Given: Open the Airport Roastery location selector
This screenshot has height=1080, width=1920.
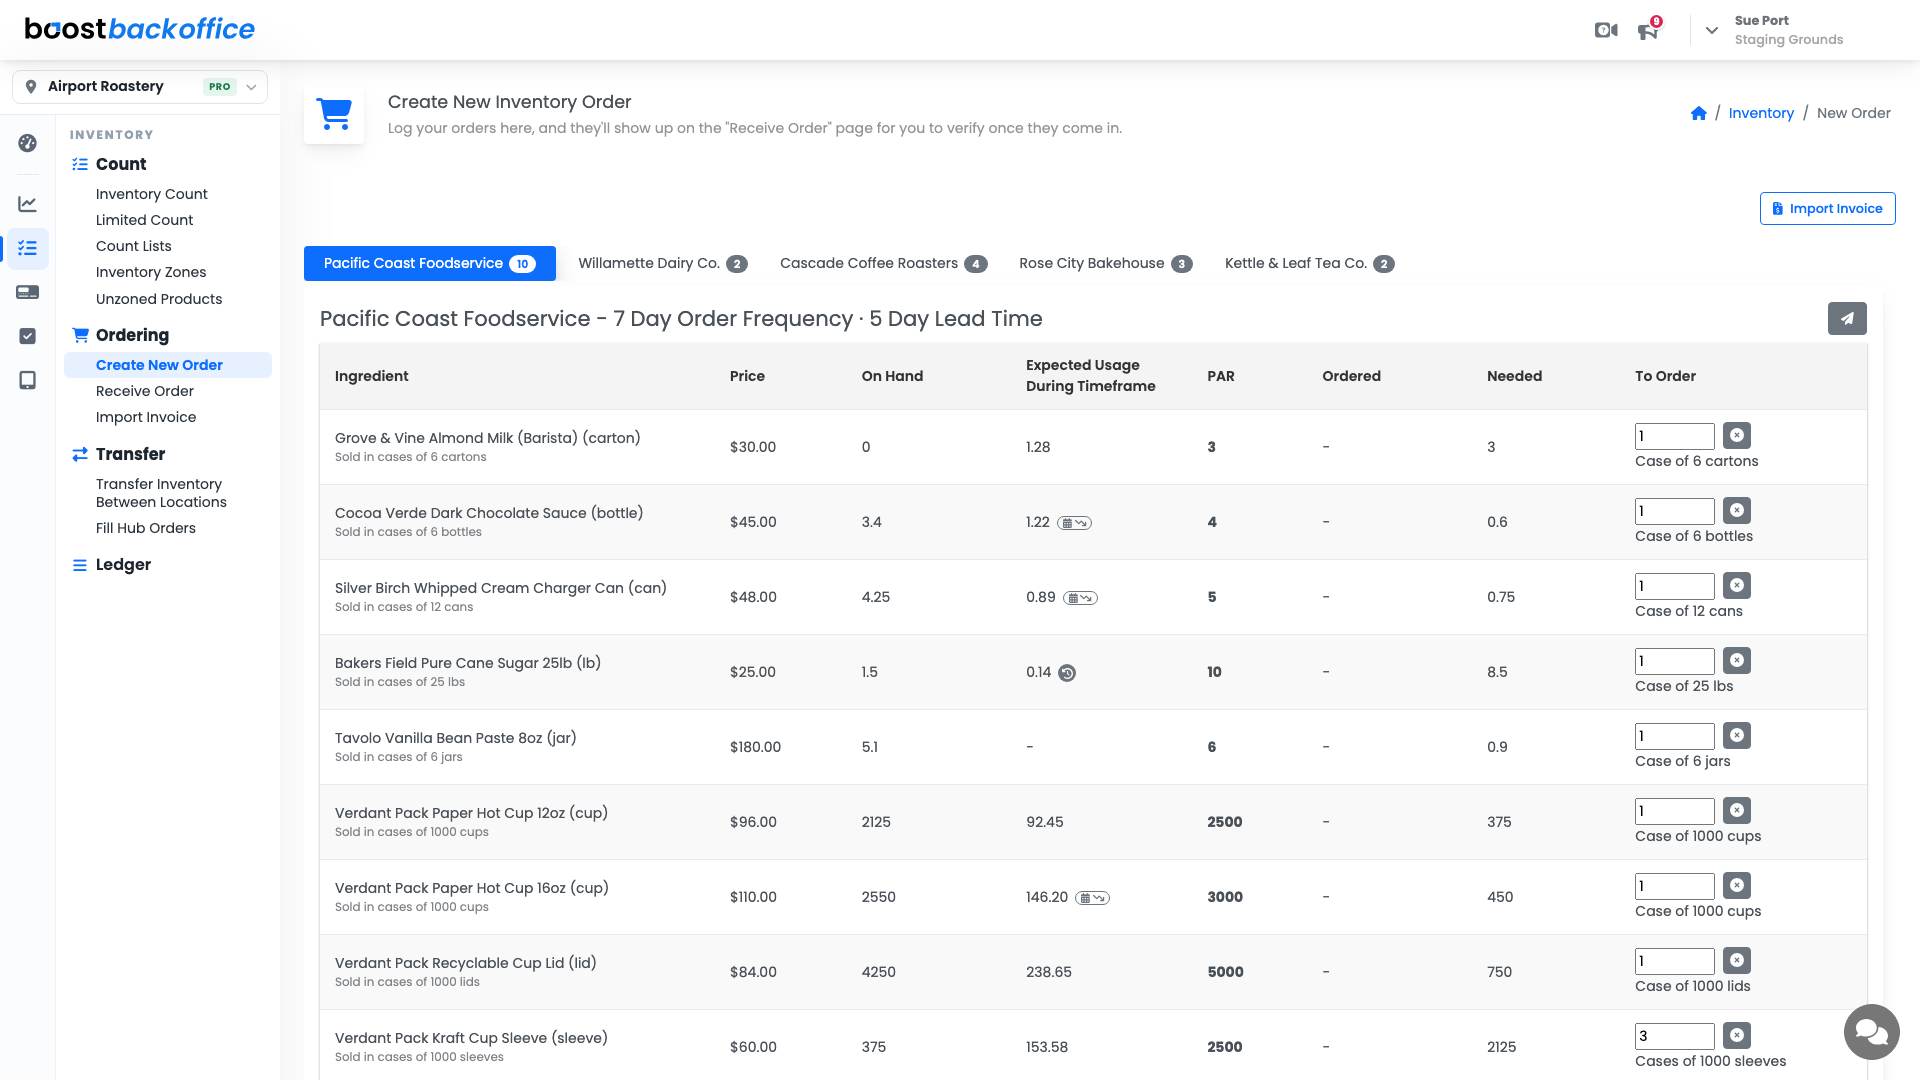Looking at the screenshot, I should [x=140, y=86].
